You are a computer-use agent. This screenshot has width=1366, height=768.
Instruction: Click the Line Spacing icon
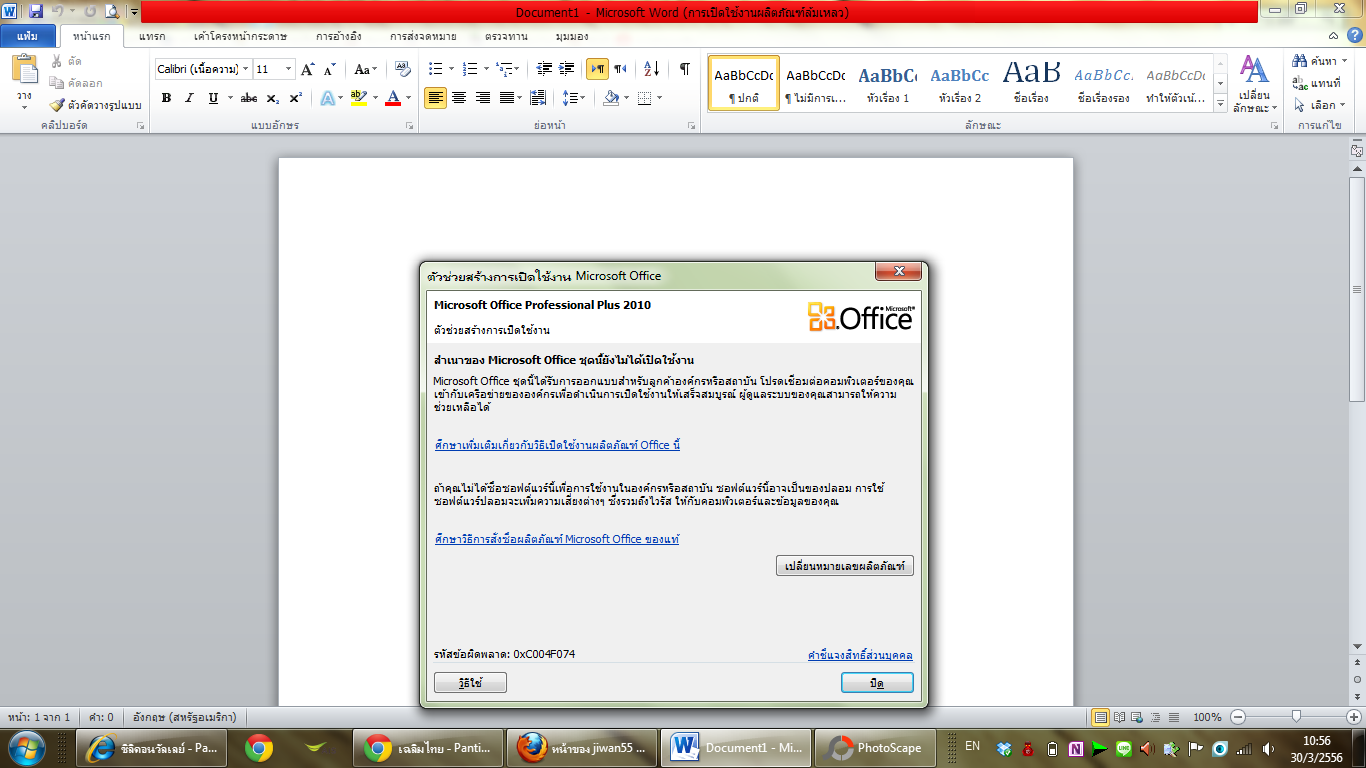pyautogui.click(x=569, y=98)
